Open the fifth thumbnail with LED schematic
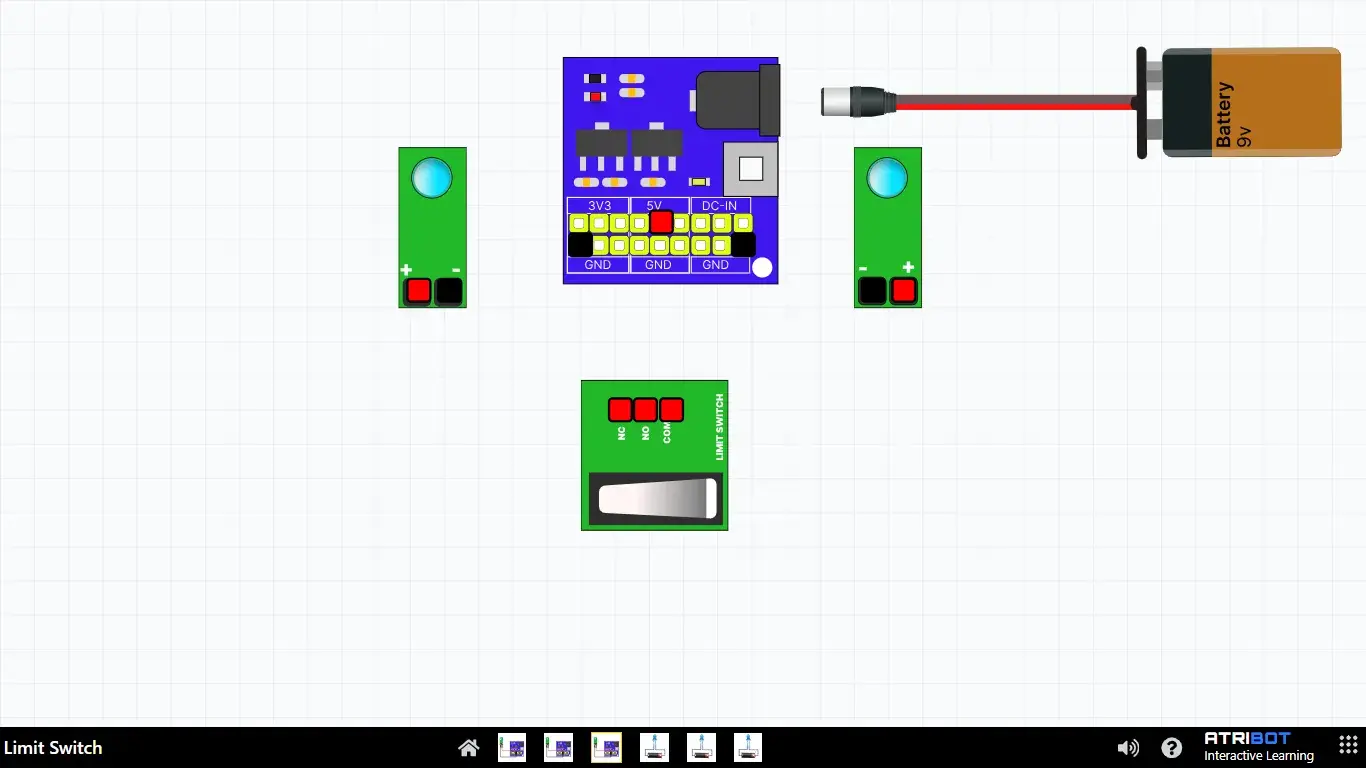This screenshot has height=768, width=1366. (x=701, y=748)
